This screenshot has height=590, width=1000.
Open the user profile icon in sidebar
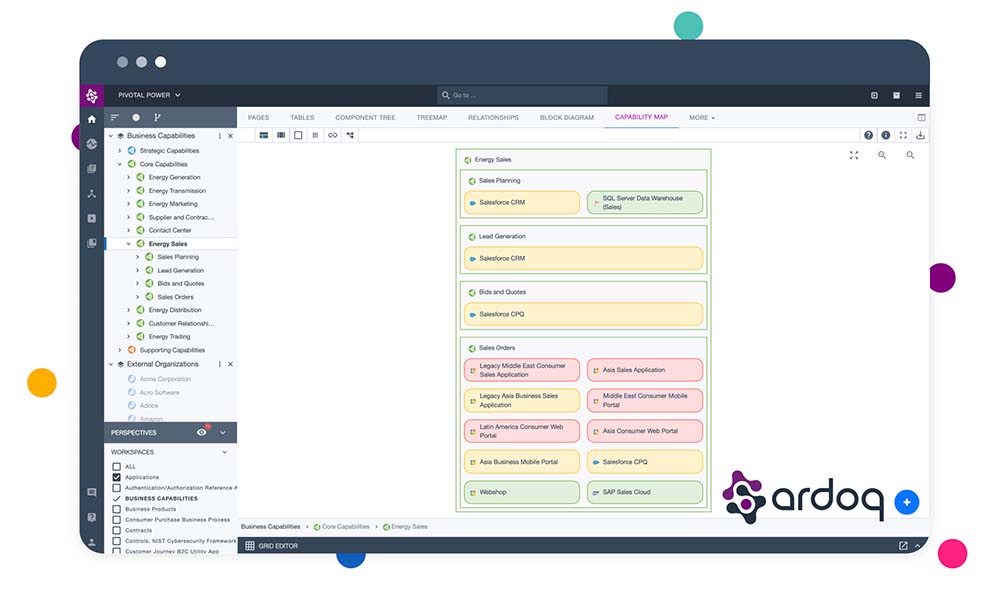[x=92, y=542]
